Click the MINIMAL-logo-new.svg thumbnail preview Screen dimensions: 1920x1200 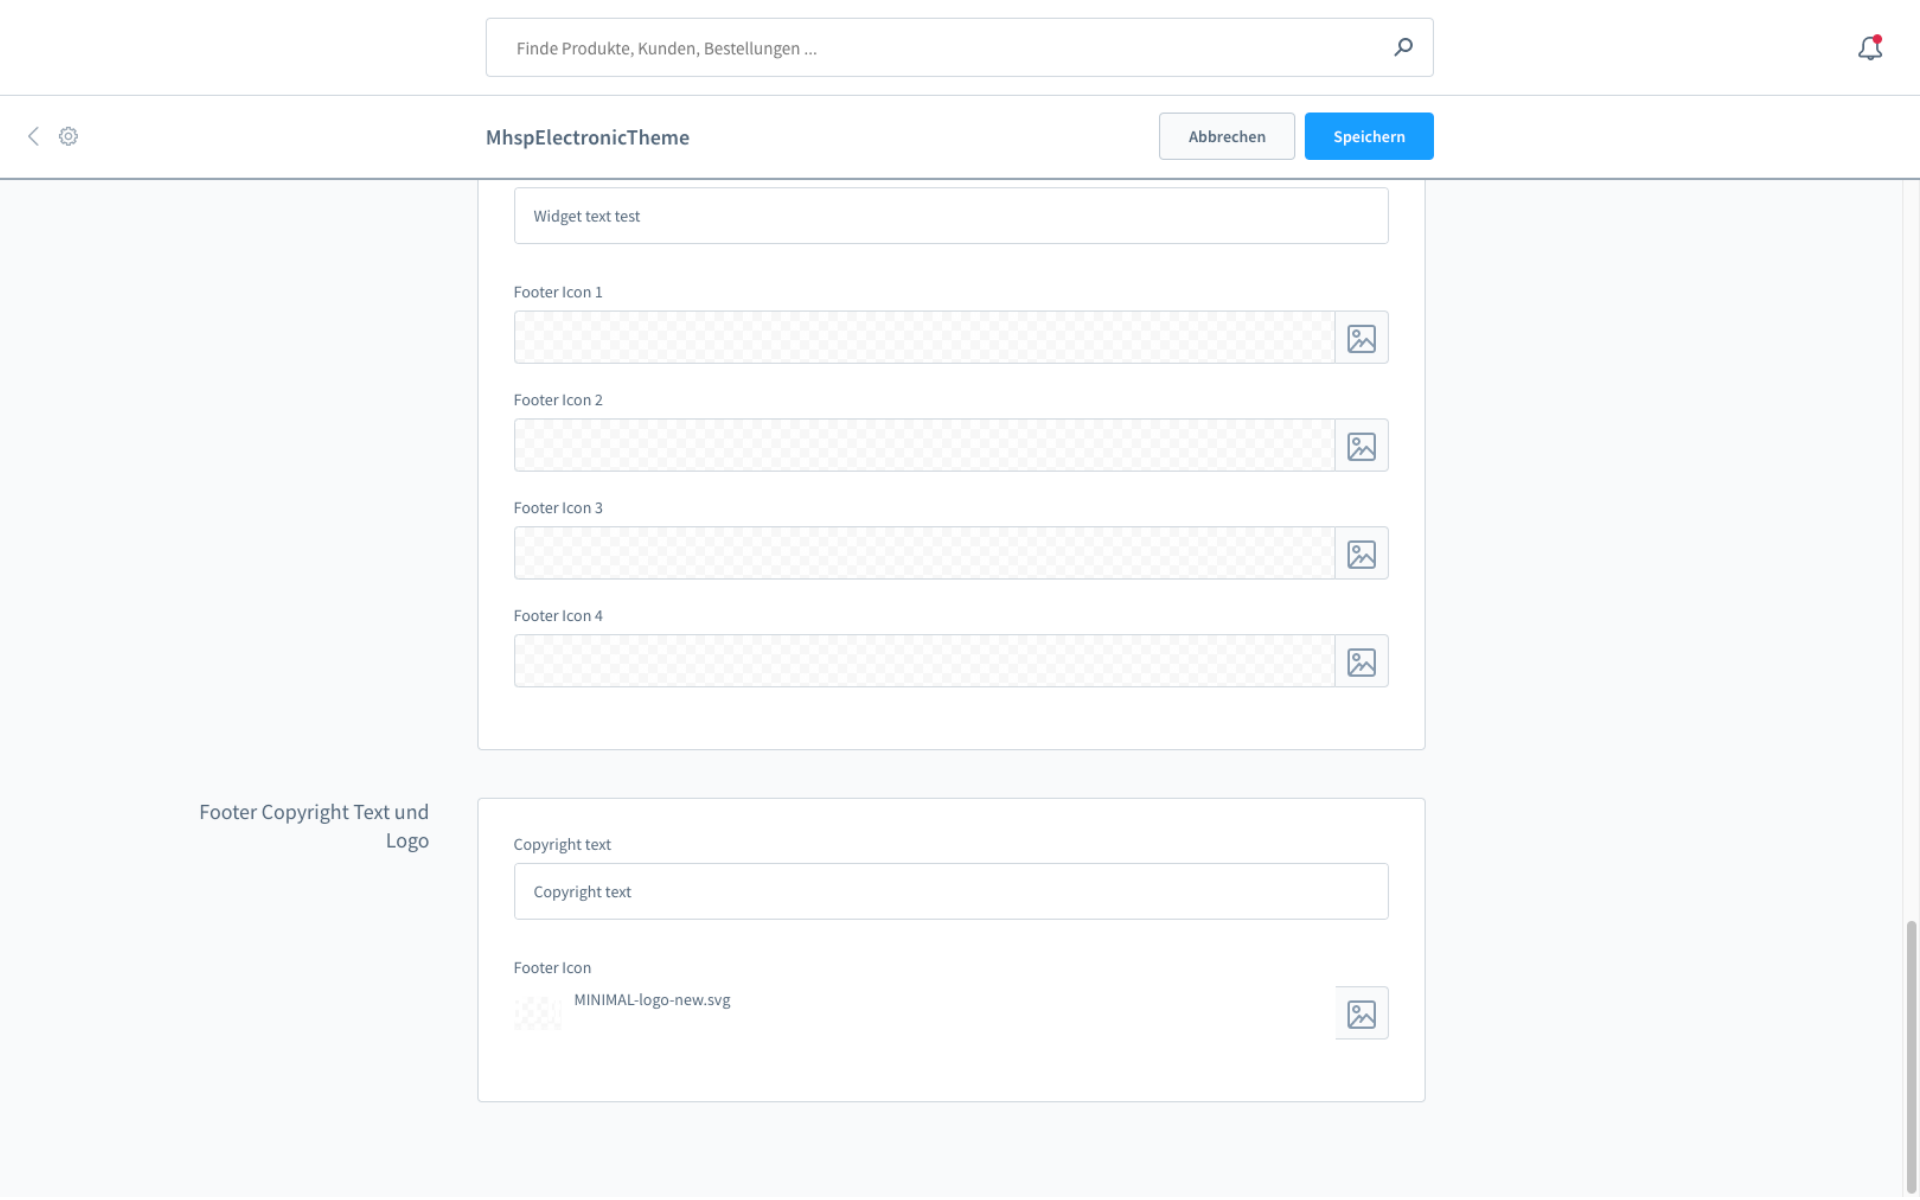(x=538, y=1013)
